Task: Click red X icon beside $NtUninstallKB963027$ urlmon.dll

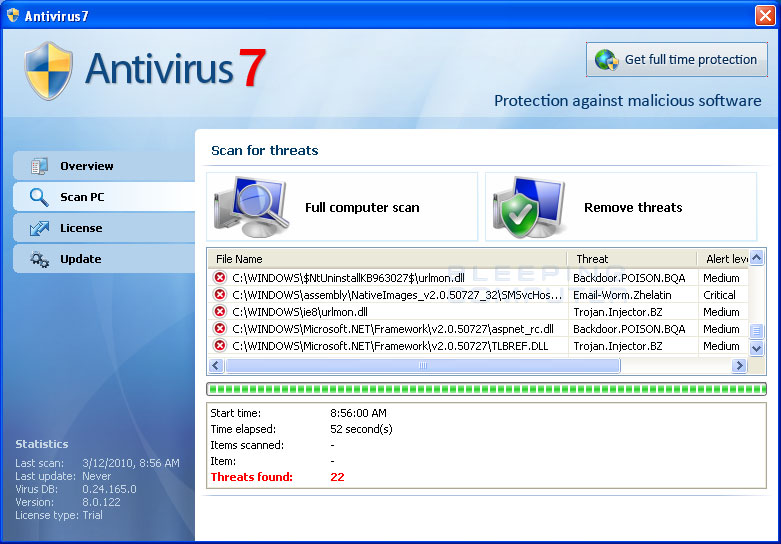Action: [220, 277]
